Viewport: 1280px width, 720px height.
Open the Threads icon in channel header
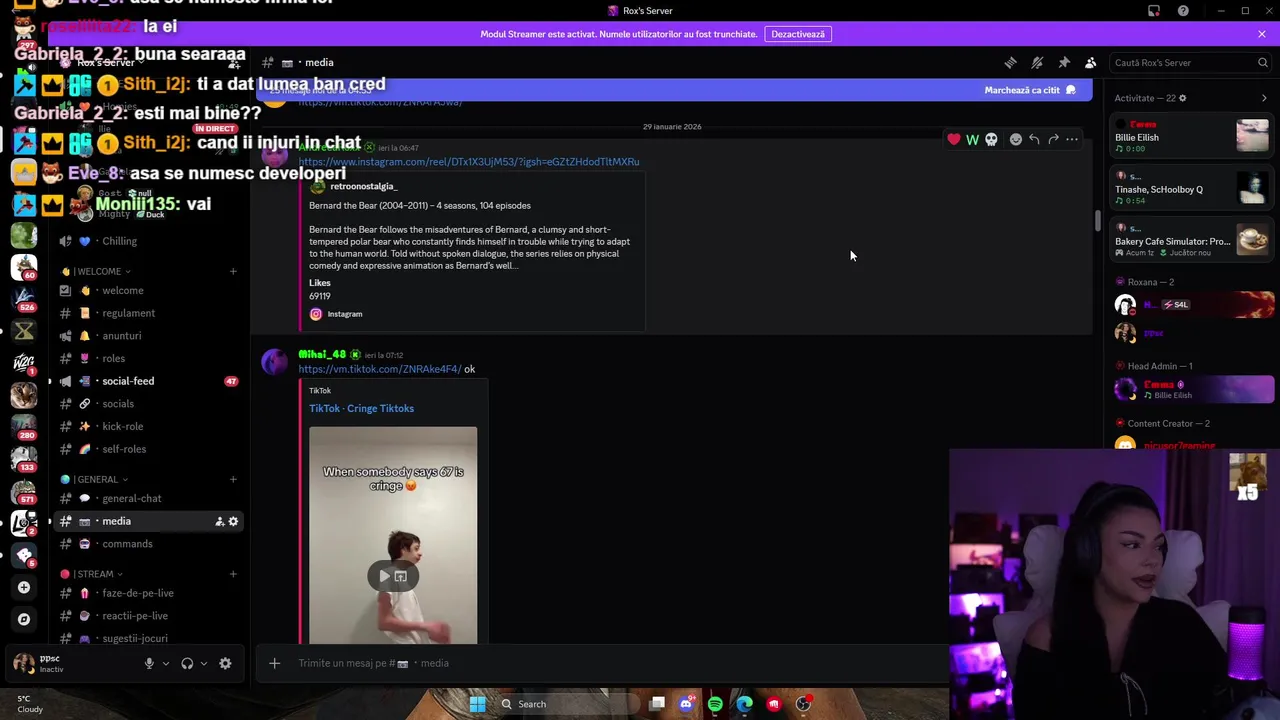click(1010, 62)
